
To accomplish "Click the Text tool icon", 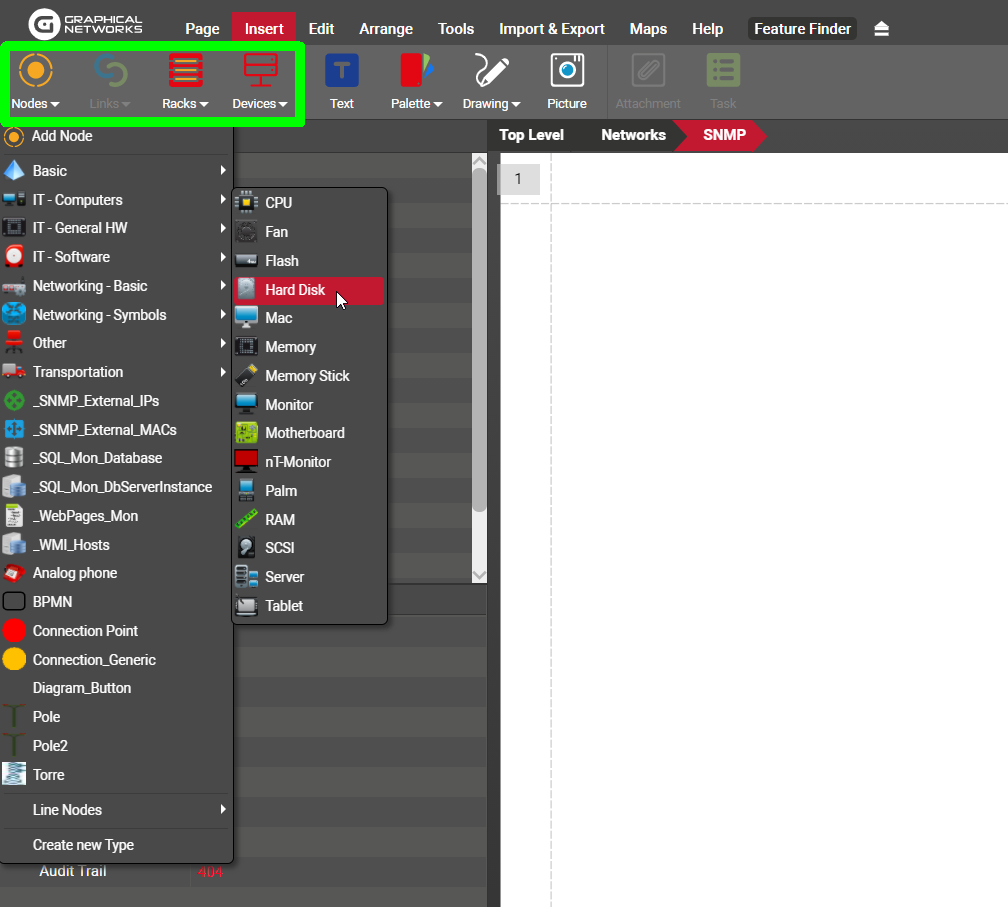I will [x=341, y=73].
